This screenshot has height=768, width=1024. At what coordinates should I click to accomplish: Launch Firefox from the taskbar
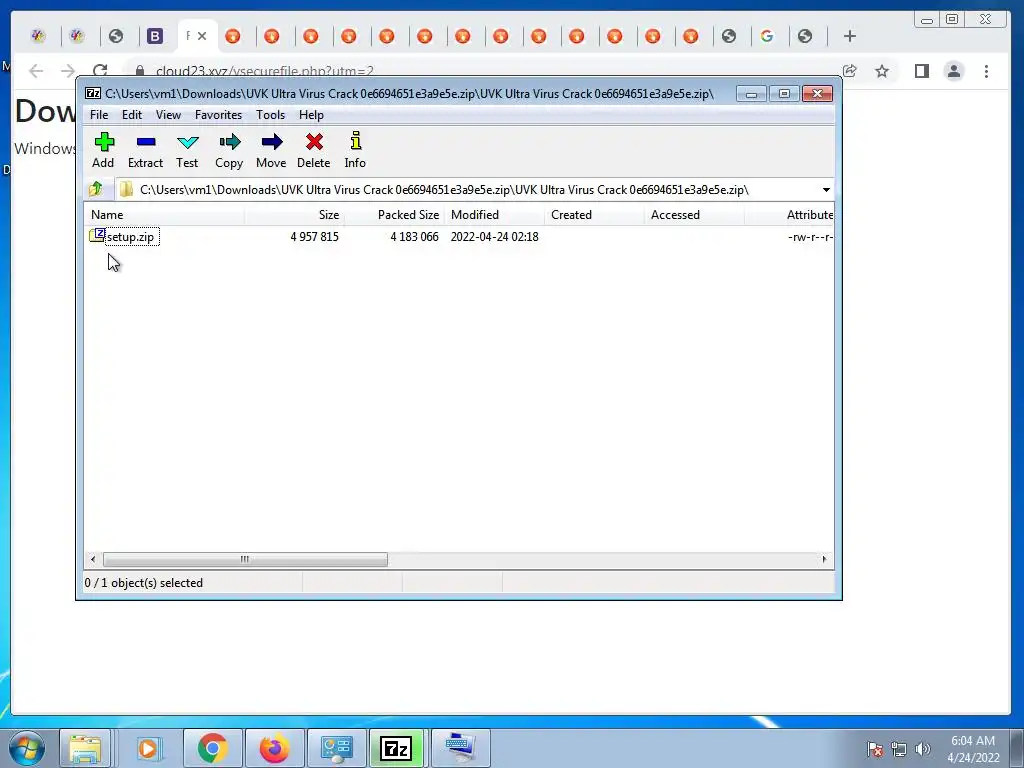coord(274,748)
